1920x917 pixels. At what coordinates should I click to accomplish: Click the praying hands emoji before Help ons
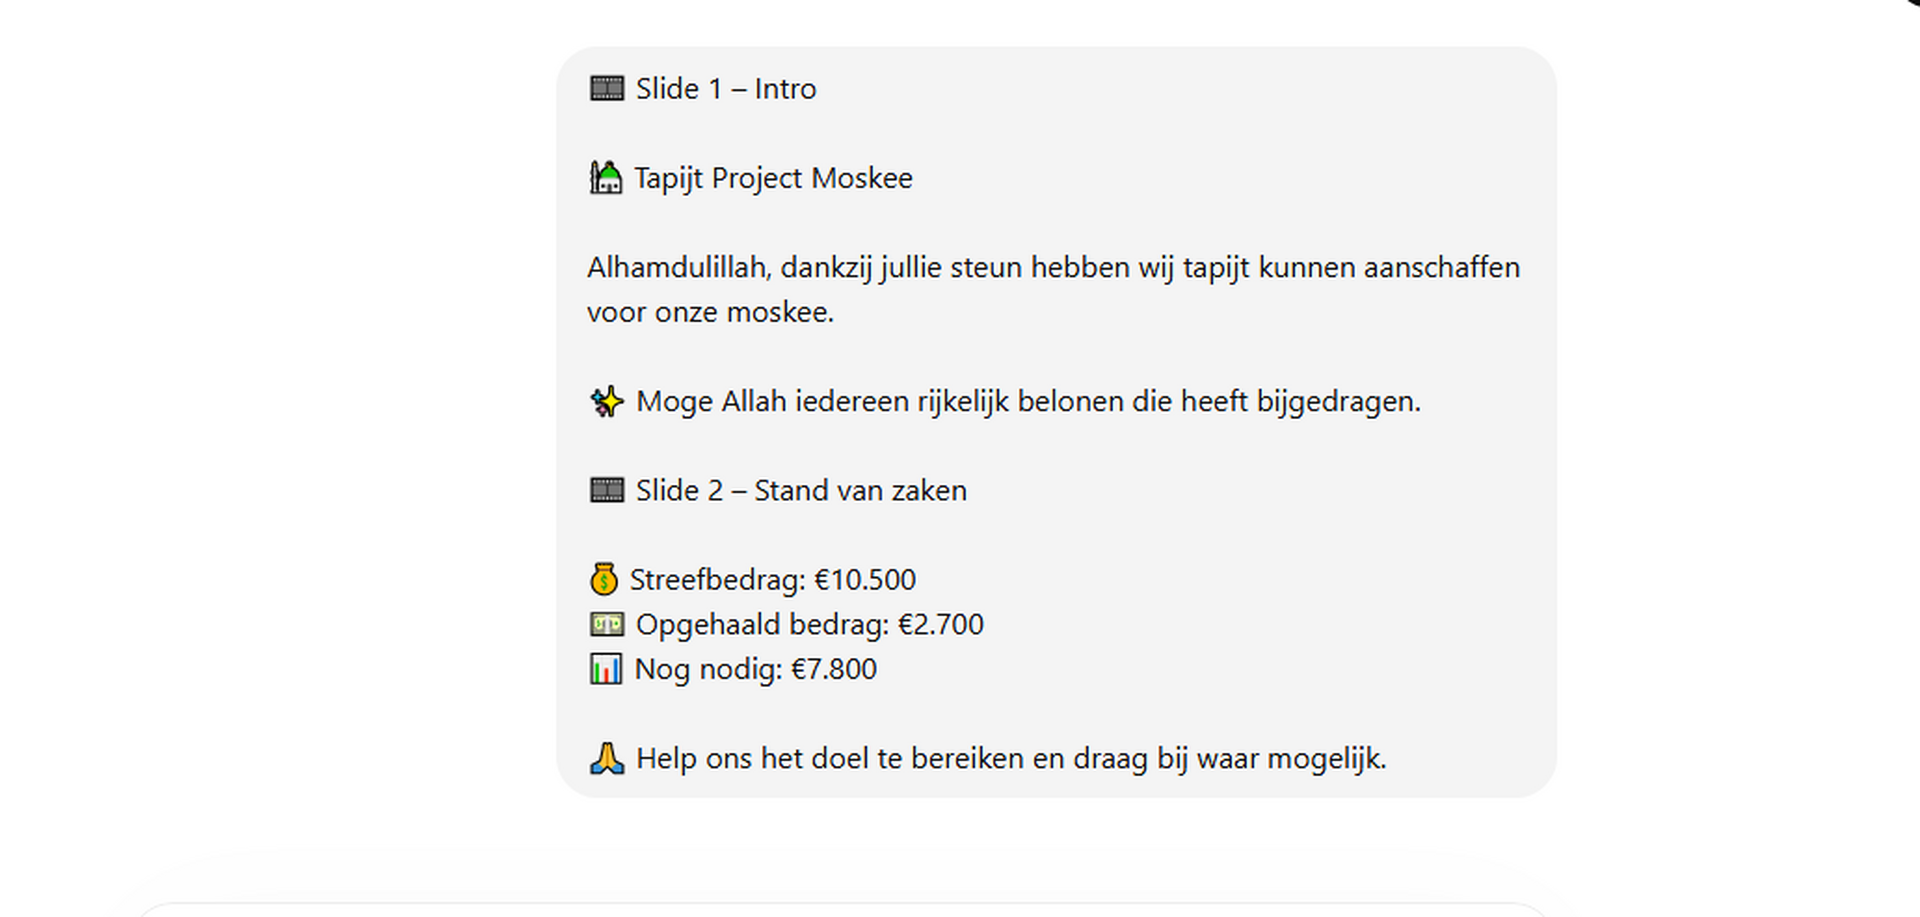(x=607, y=758)
